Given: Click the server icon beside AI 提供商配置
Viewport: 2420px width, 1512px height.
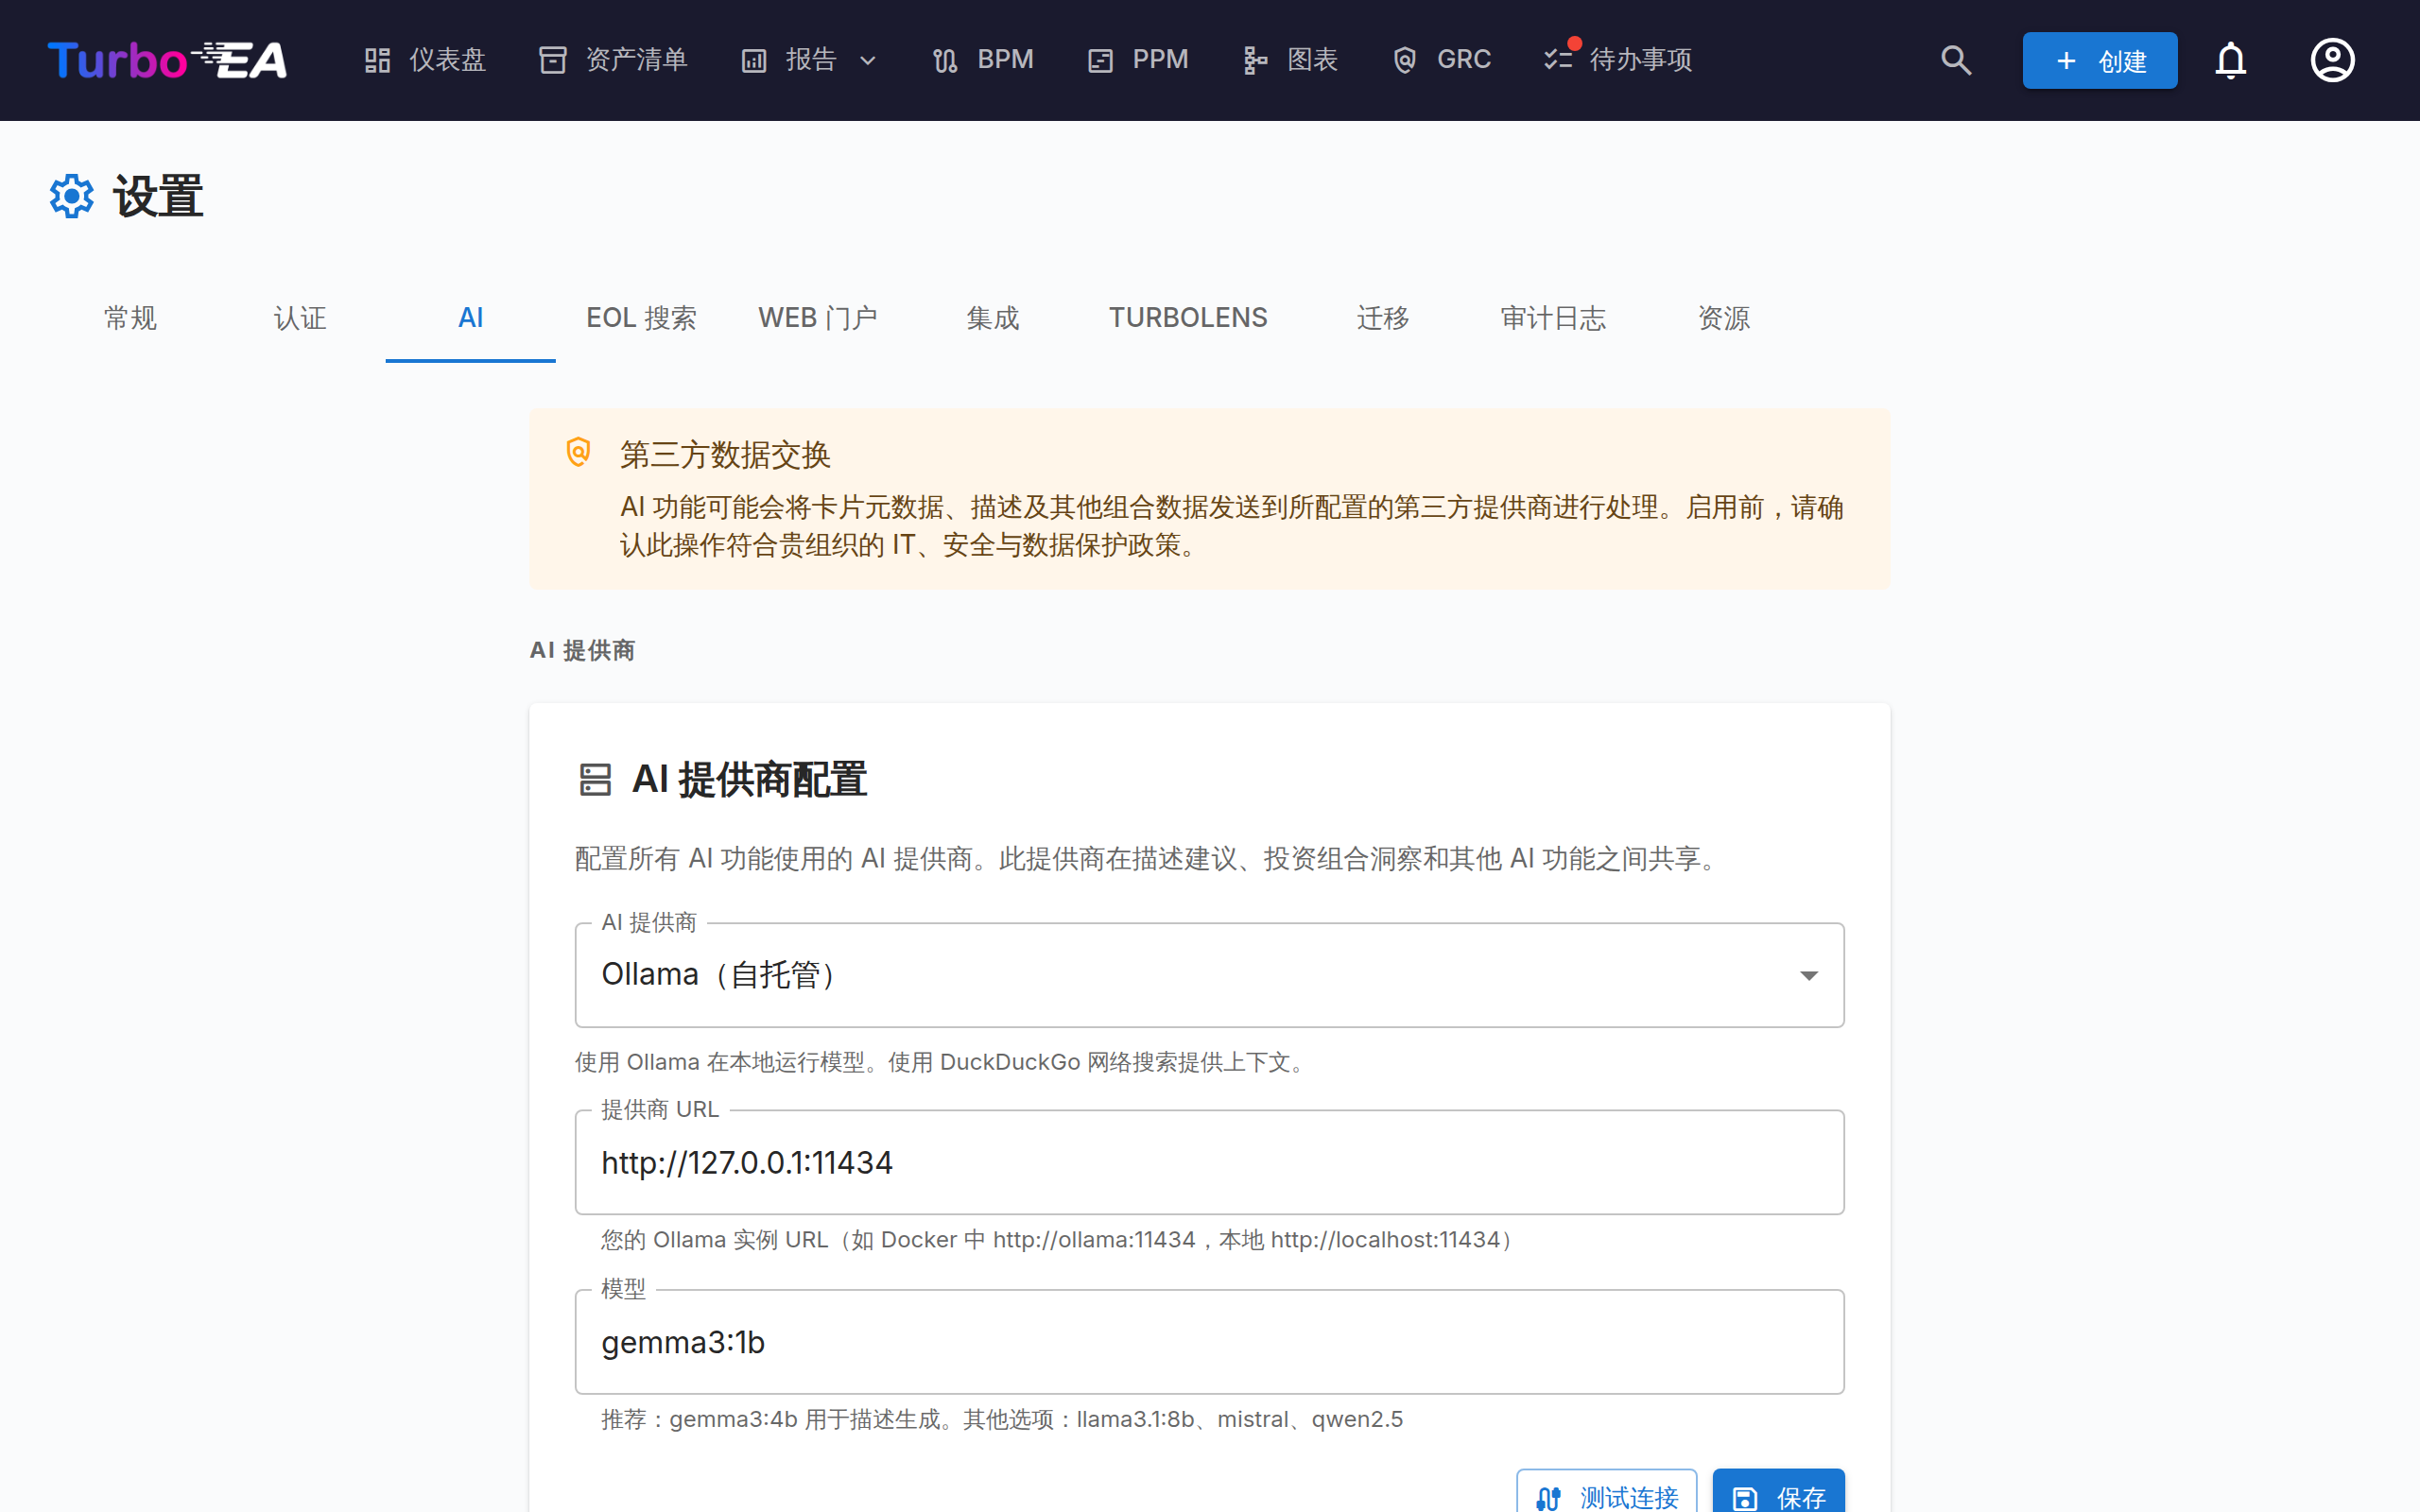Looking at the screenshot, I should (595, 780).
